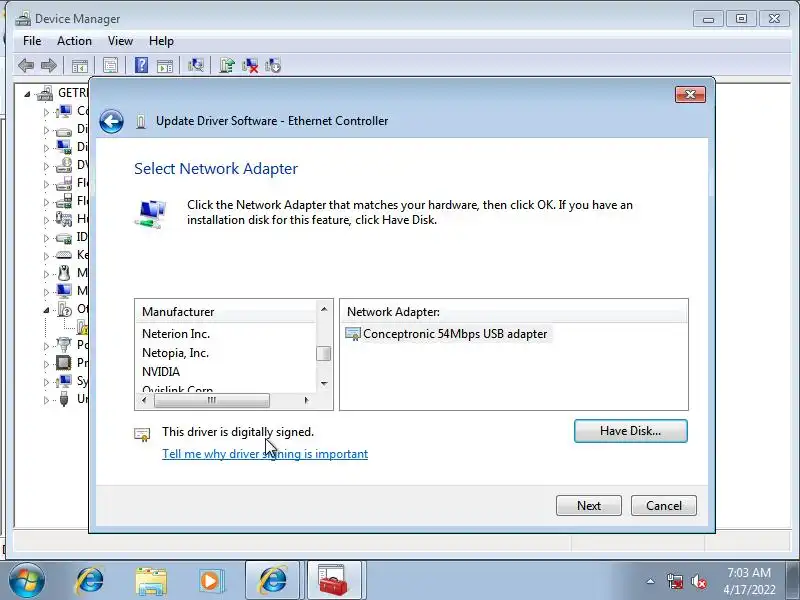800x600 pixels.
Task: Click the Manufacturer column header
Action: 226,312
